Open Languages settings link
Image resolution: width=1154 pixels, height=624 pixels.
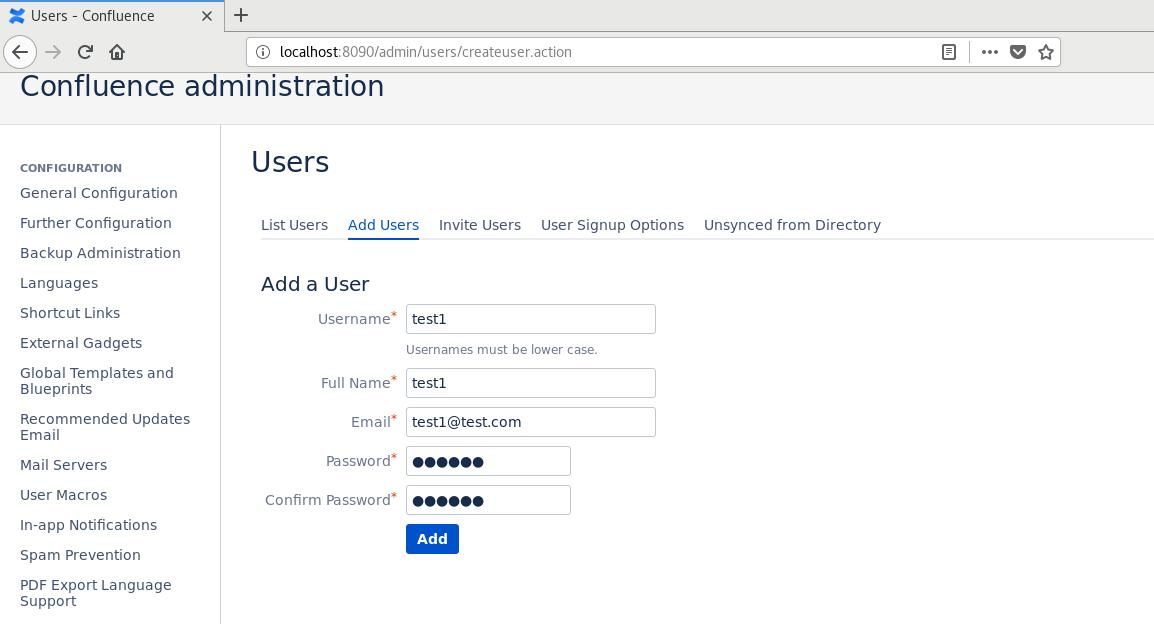(x=59, y=283)
